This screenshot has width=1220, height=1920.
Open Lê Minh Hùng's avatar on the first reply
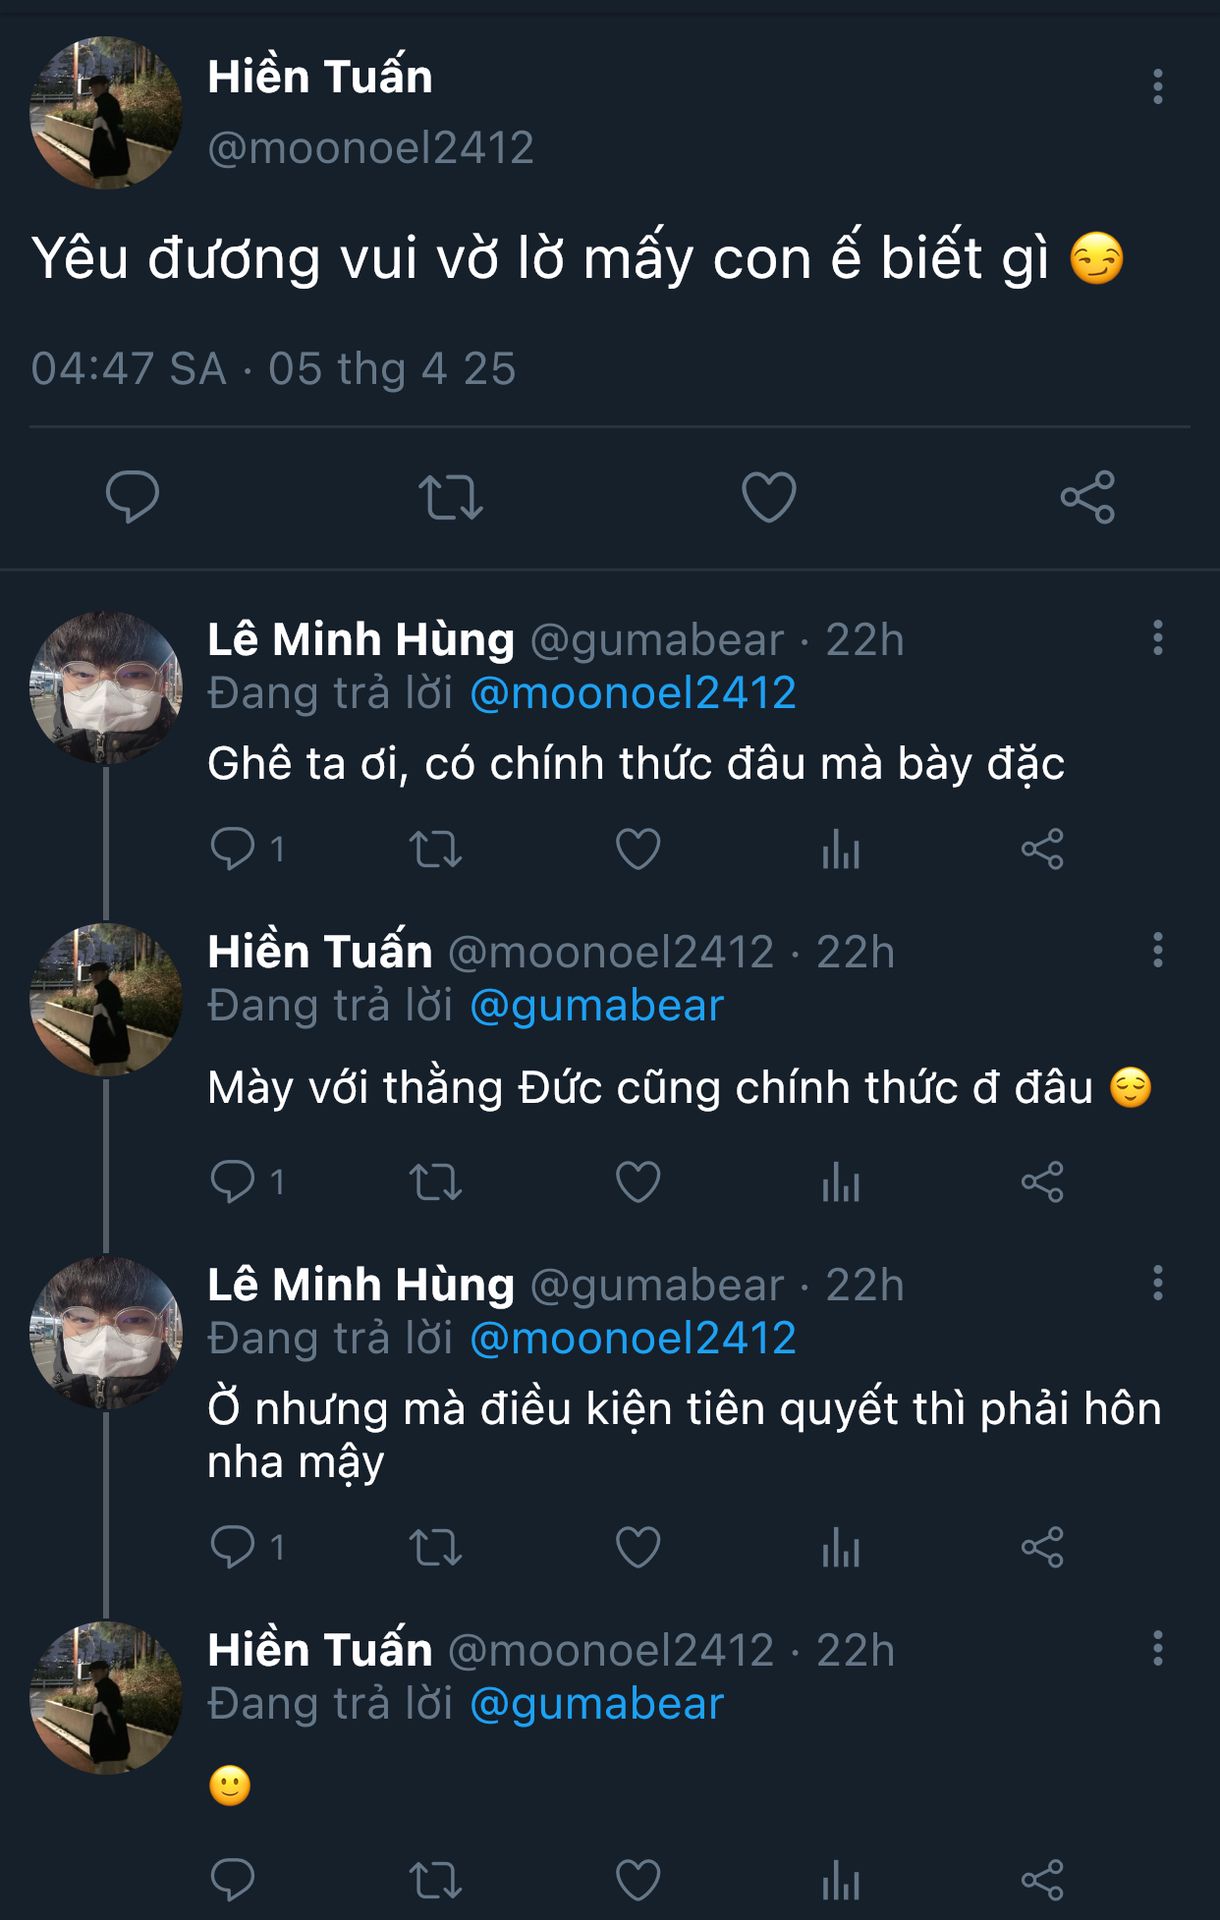click(106, 688)
